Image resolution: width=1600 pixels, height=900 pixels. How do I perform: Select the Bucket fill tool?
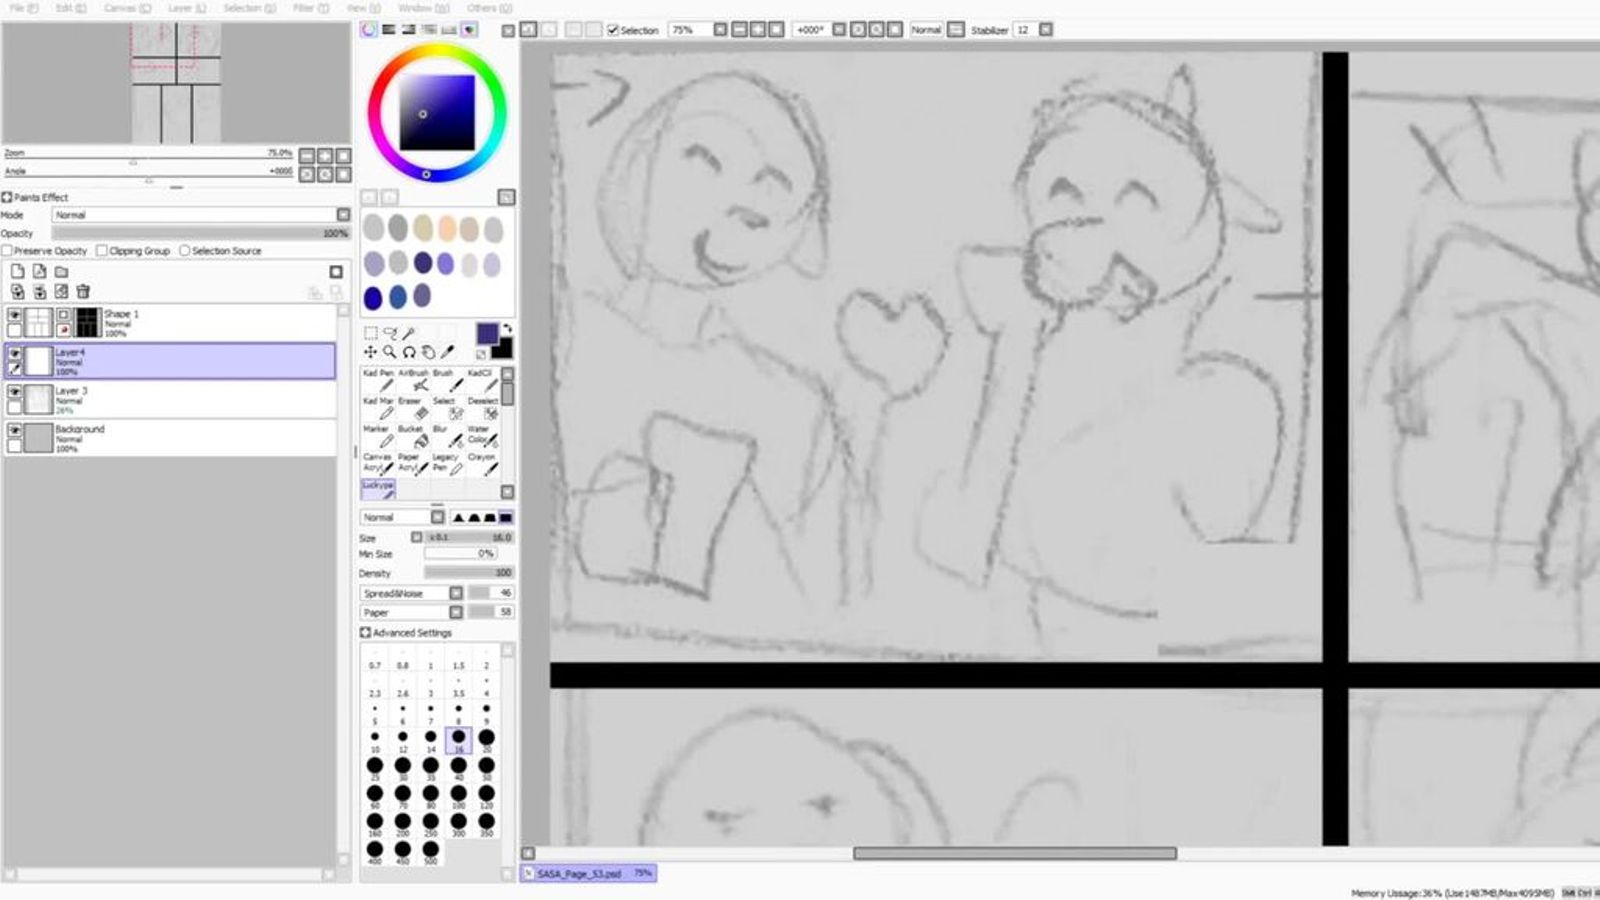pos(412,435)
